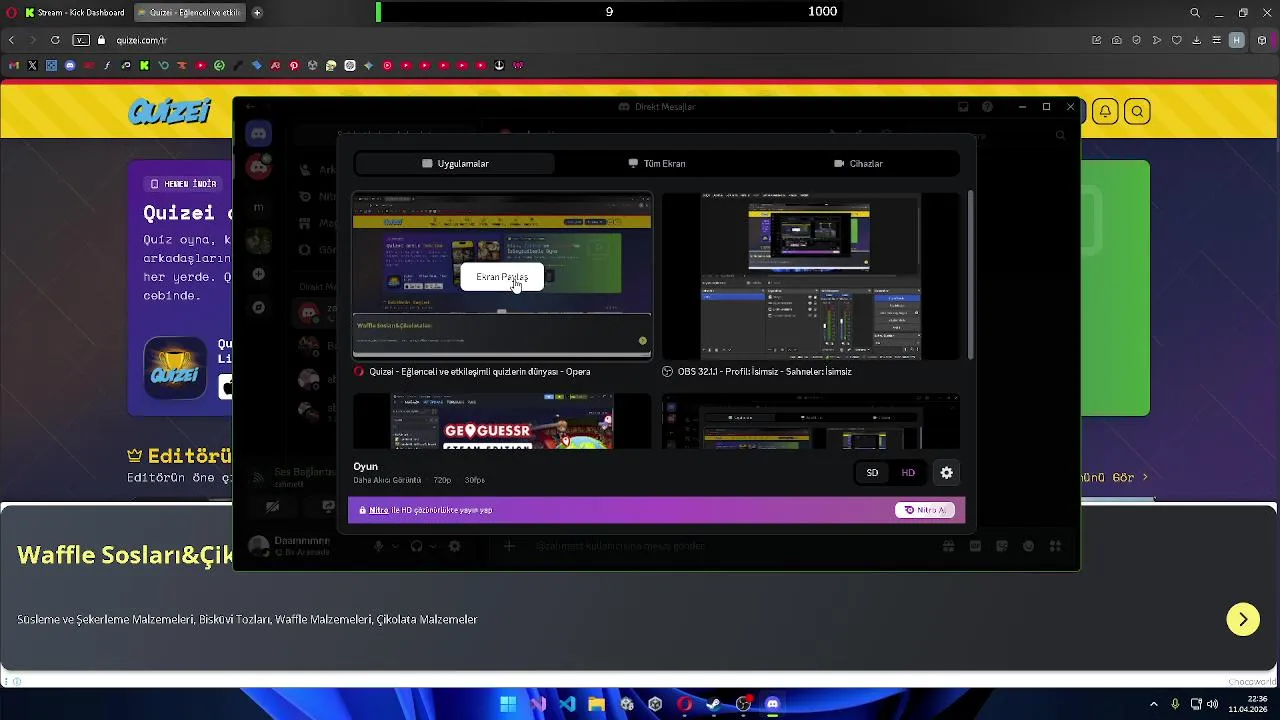Screen dimensions: 1280x720
Task: Open Opera extensions cube icon
Action: 1262,40
